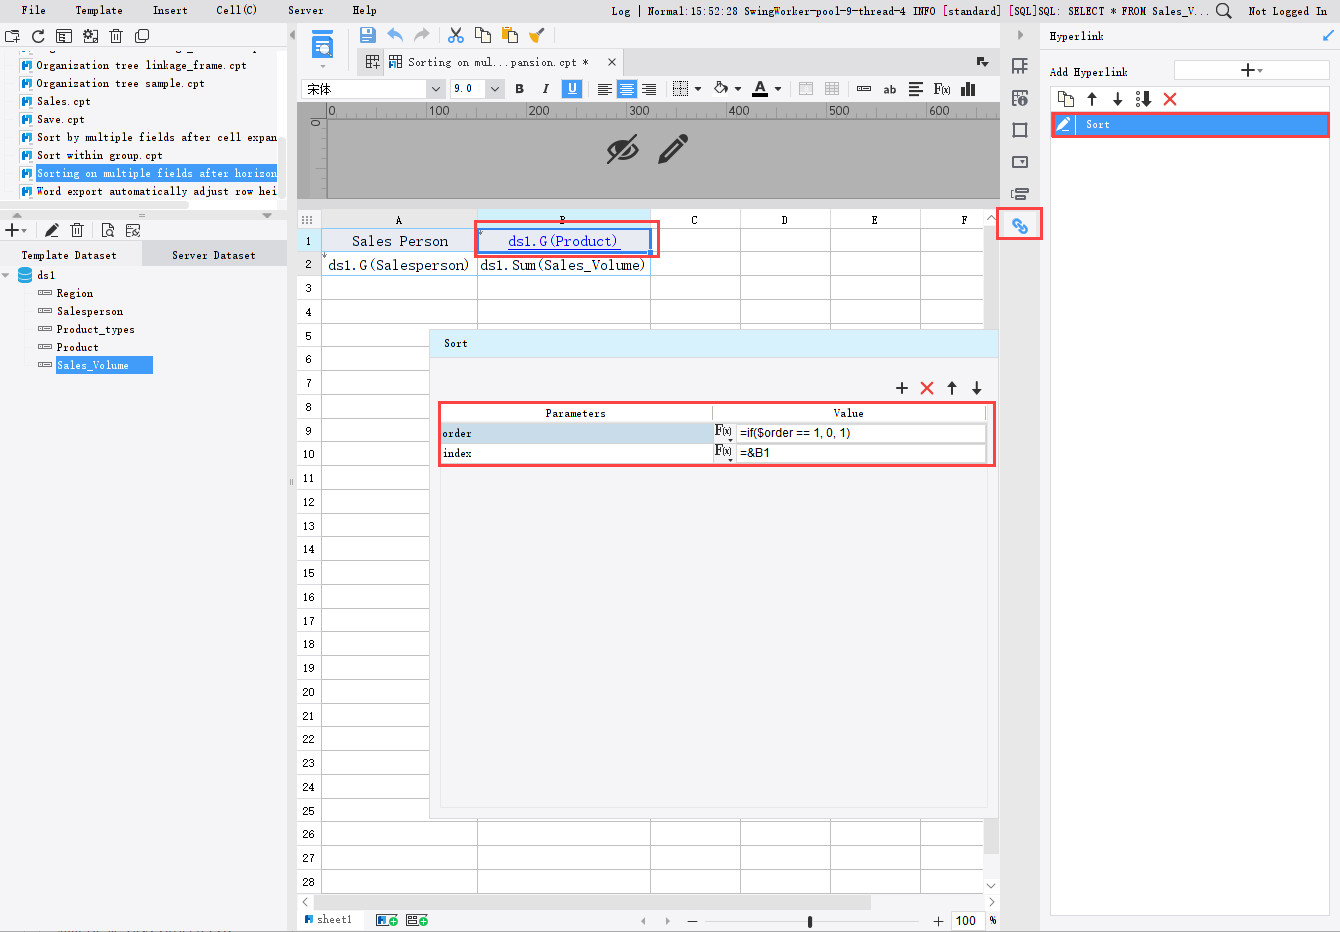Screen dimensions: 1340x932
Task: Click the Copy icon in top toolbar
Action: point(483,35)
